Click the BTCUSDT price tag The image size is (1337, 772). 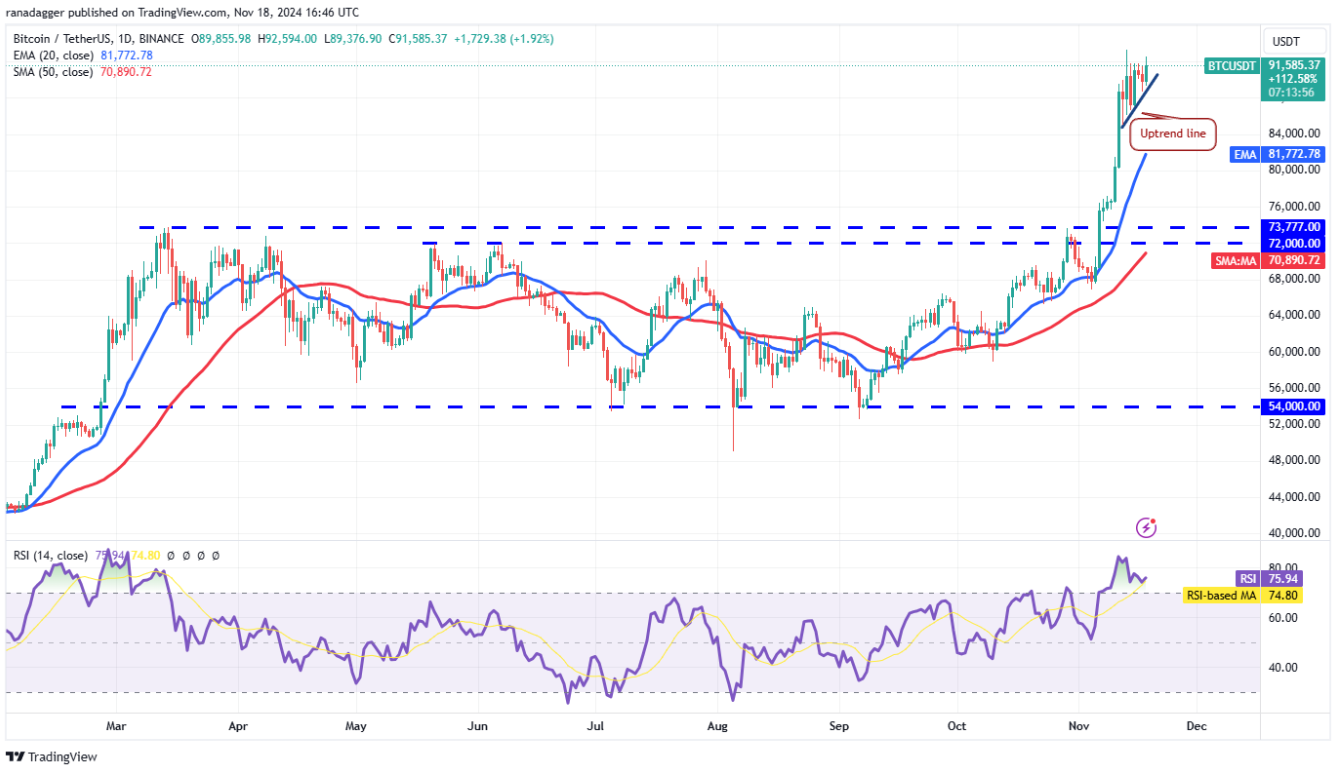(1234, 65)
